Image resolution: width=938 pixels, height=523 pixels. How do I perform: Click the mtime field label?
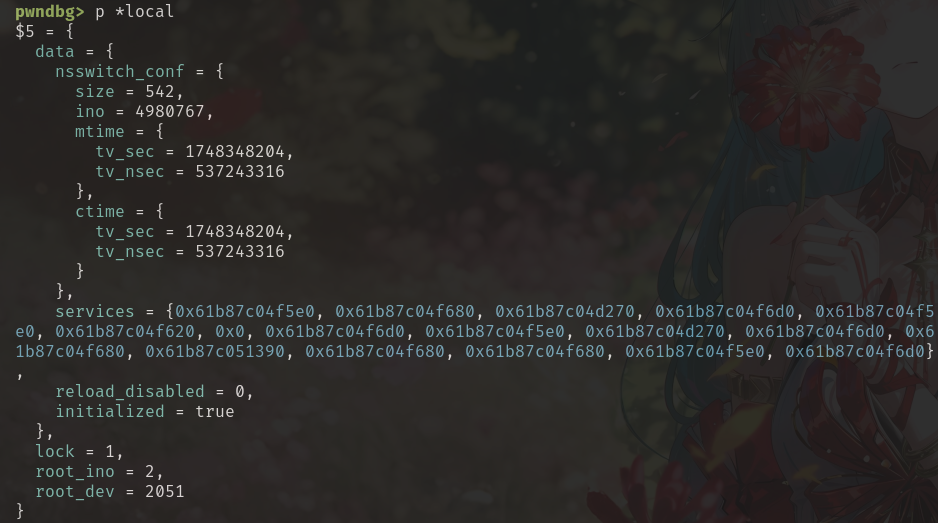(99, 132)
